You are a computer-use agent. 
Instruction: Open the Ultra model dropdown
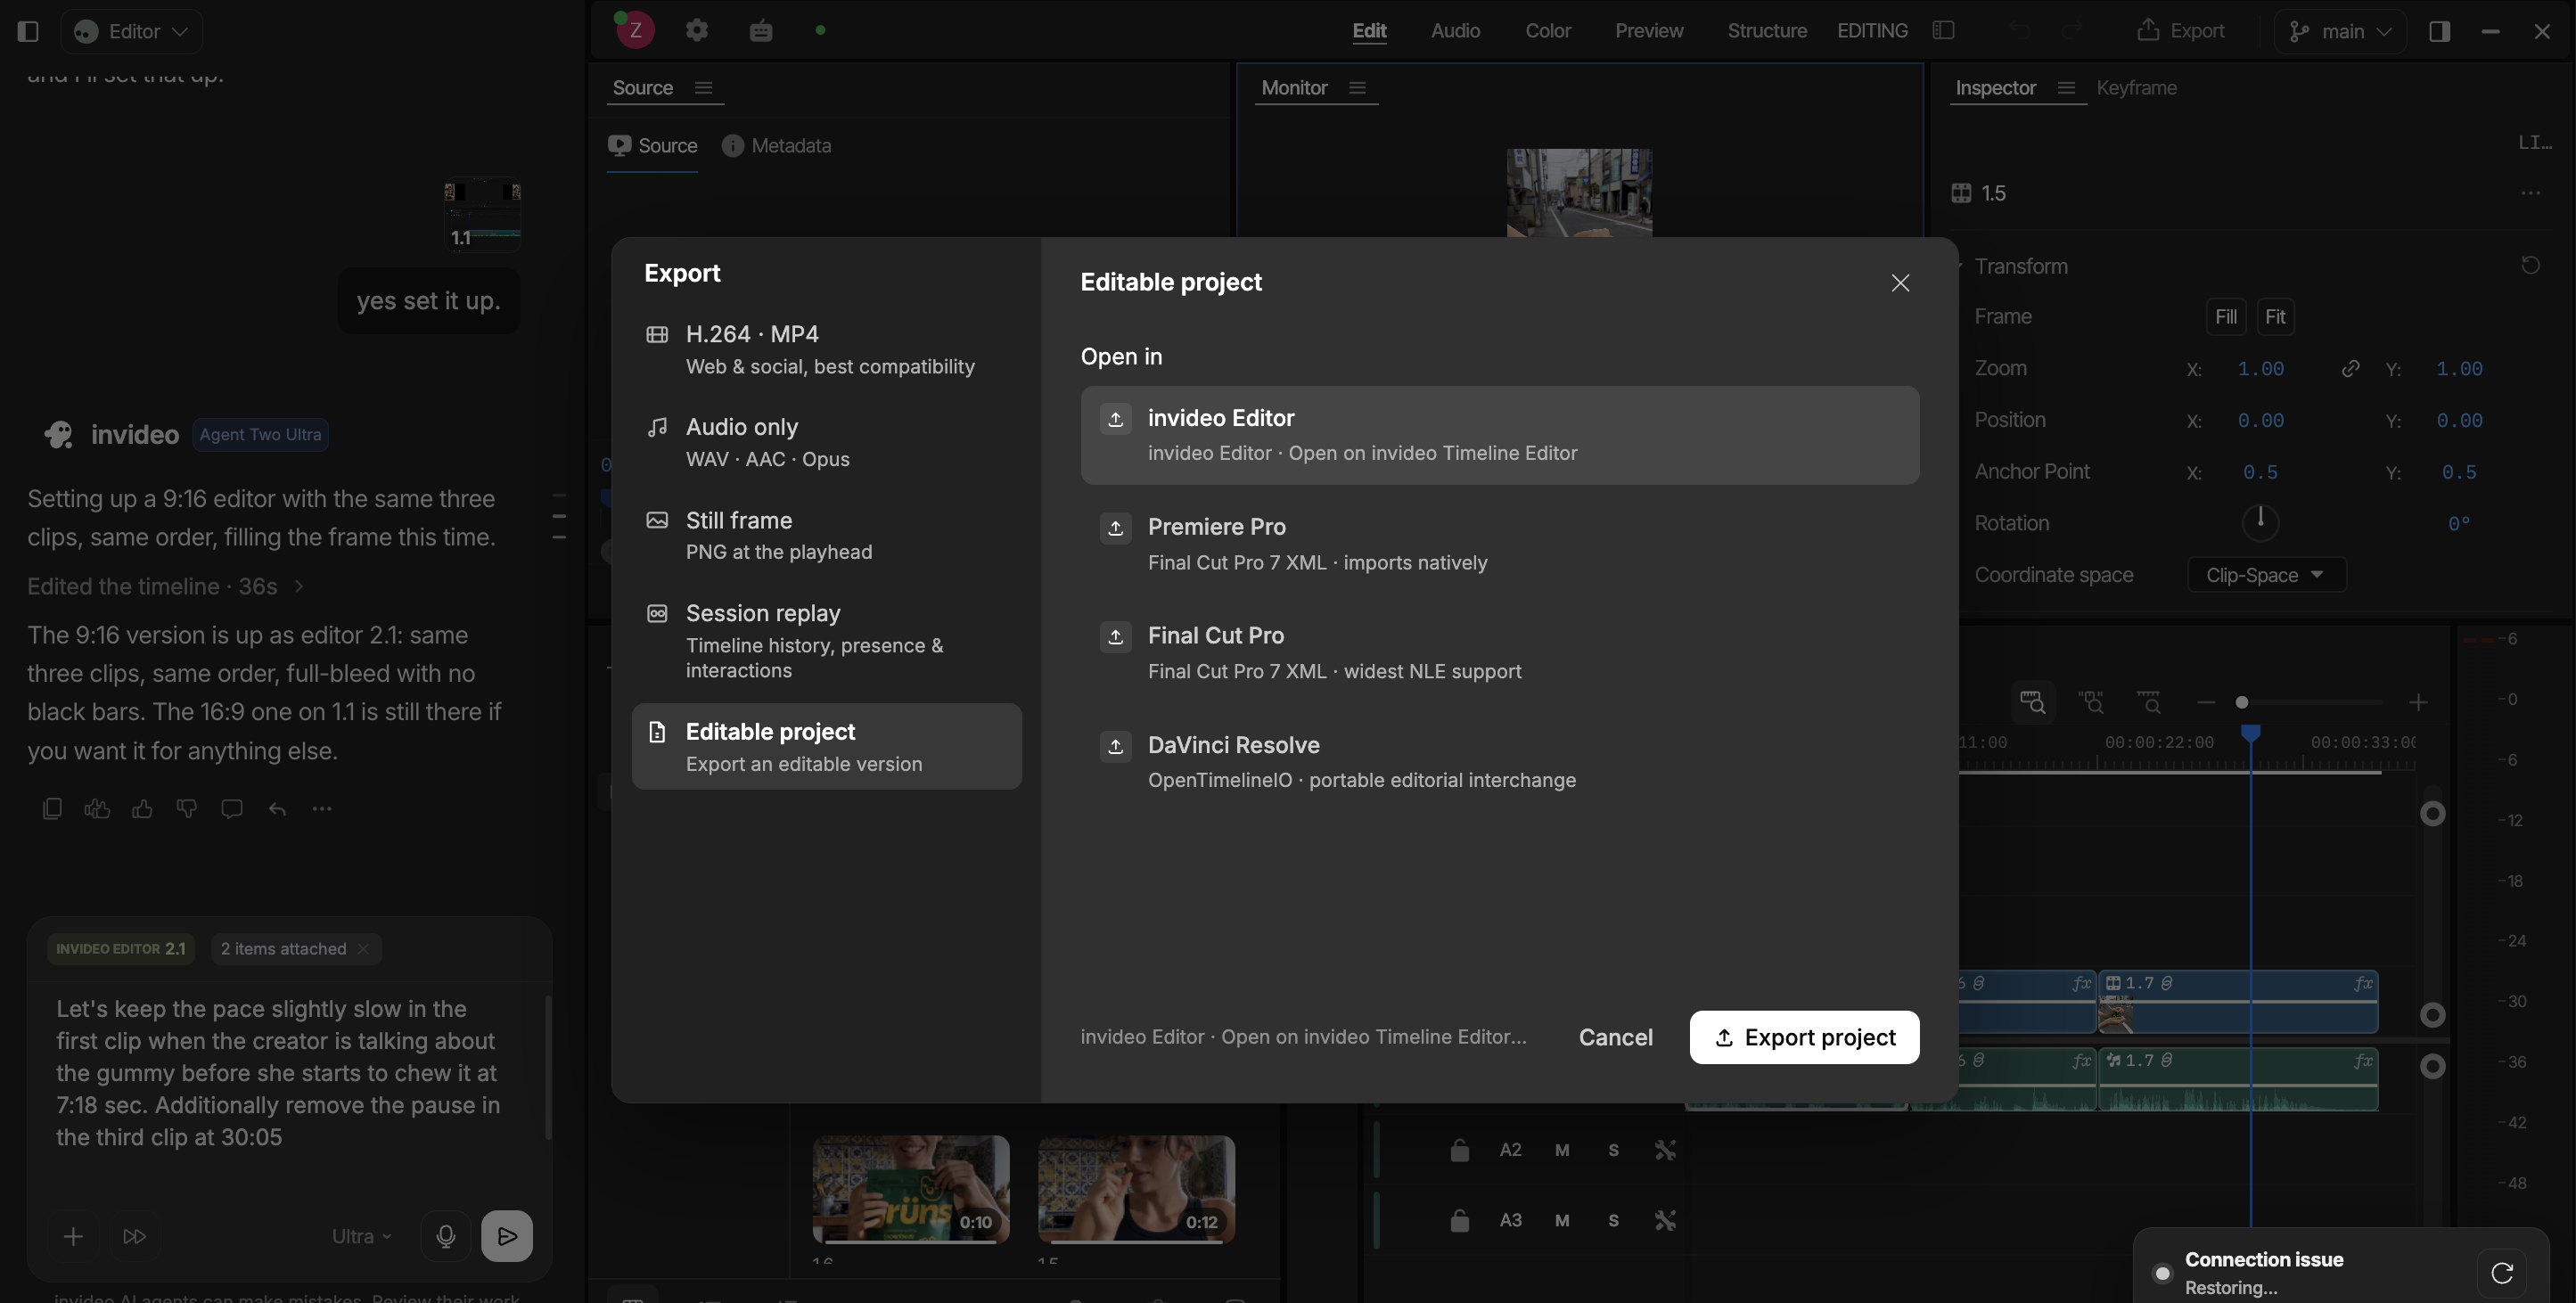(x=361, y=1237)
